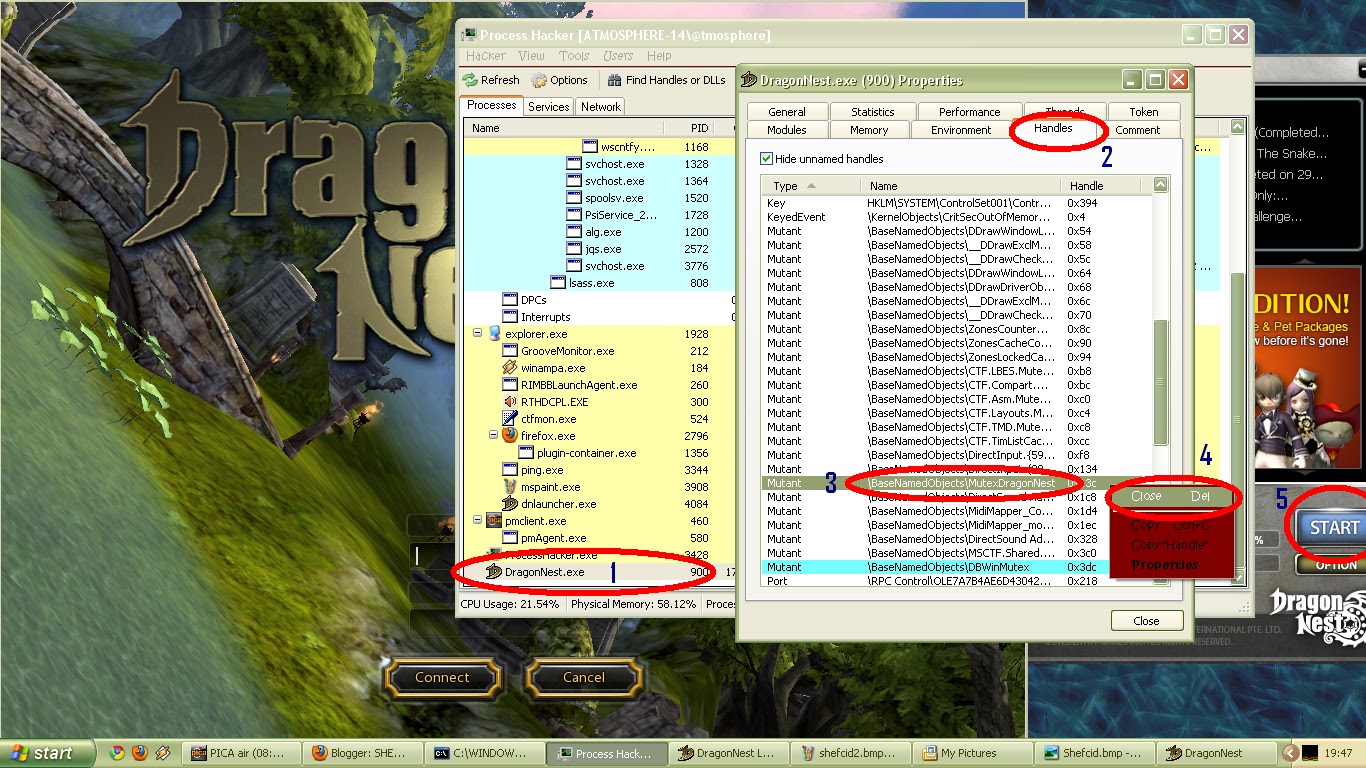
Task: Click the mspaint.exe paint cup icon
Action: tap(510, 487)
